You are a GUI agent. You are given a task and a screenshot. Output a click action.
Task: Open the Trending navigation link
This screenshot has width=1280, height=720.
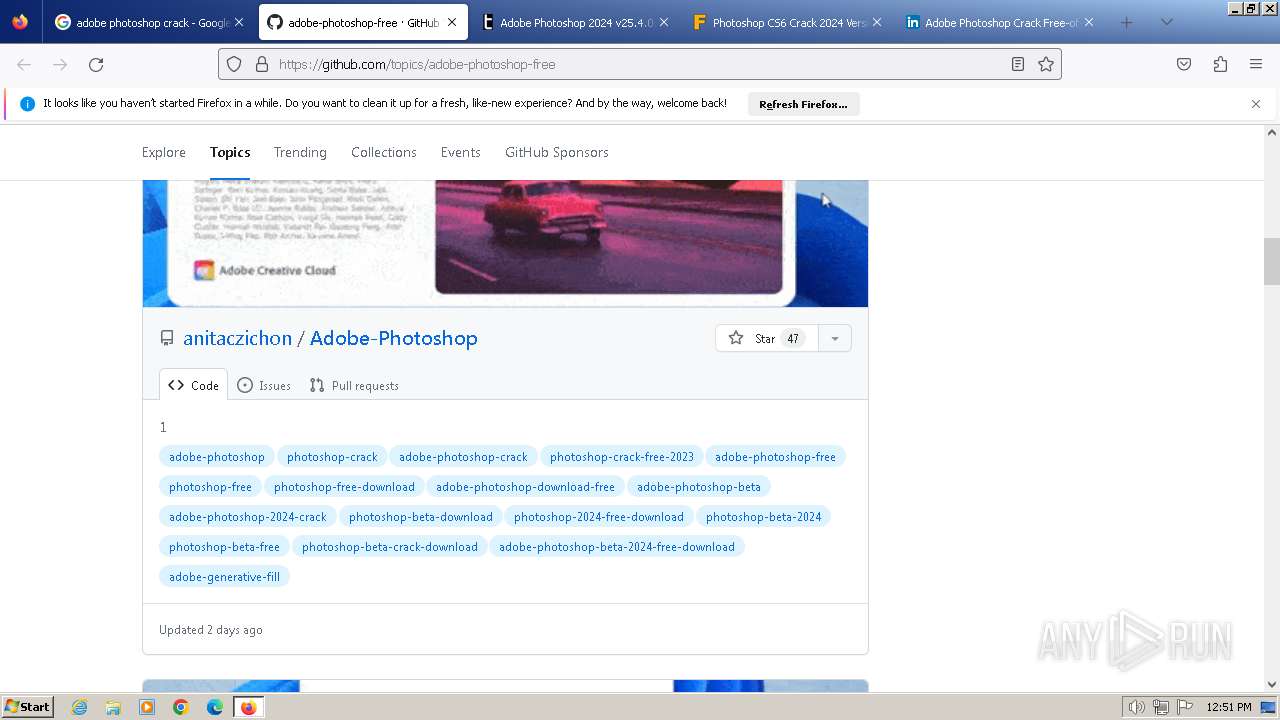pos(300,152)
